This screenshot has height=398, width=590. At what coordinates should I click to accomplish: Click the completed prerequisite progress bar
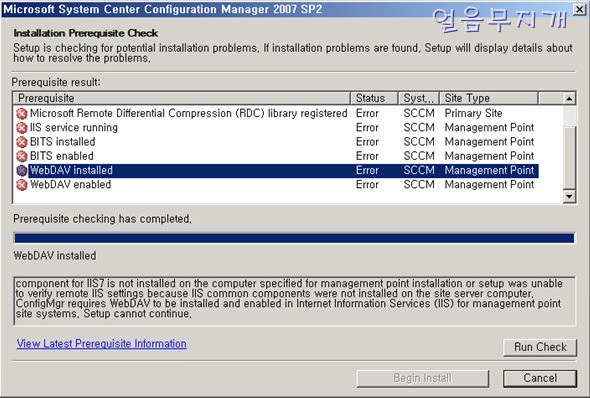click(294, 238)
